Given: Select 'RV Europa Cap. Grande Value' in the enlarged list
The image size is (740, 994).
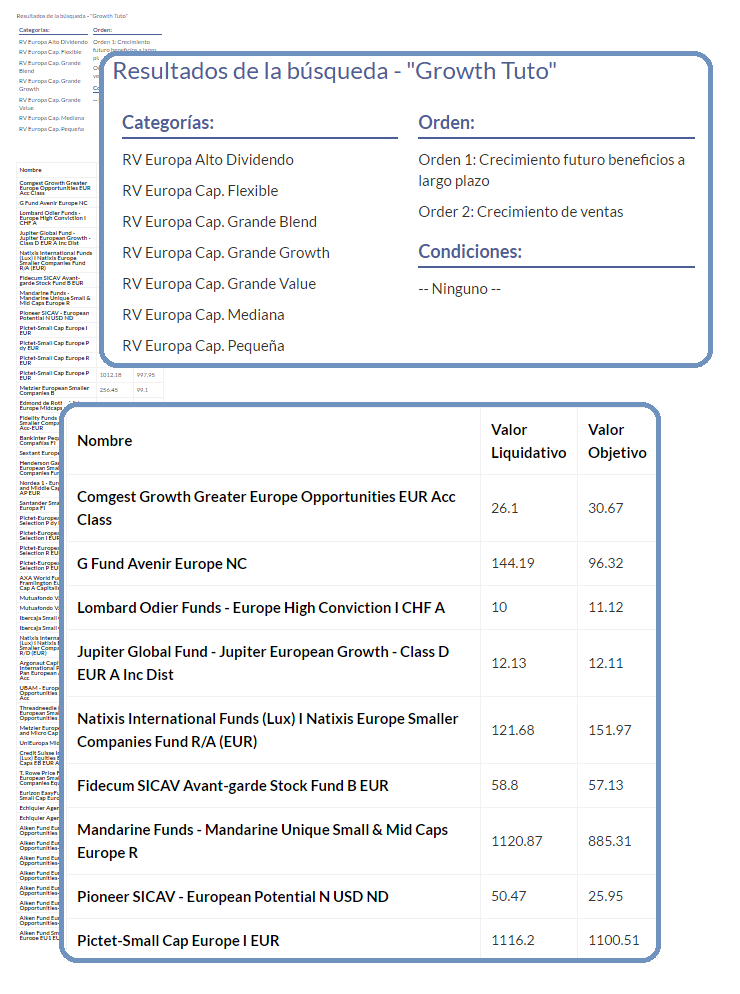Looking at the screenshot, I should (219, 284).
